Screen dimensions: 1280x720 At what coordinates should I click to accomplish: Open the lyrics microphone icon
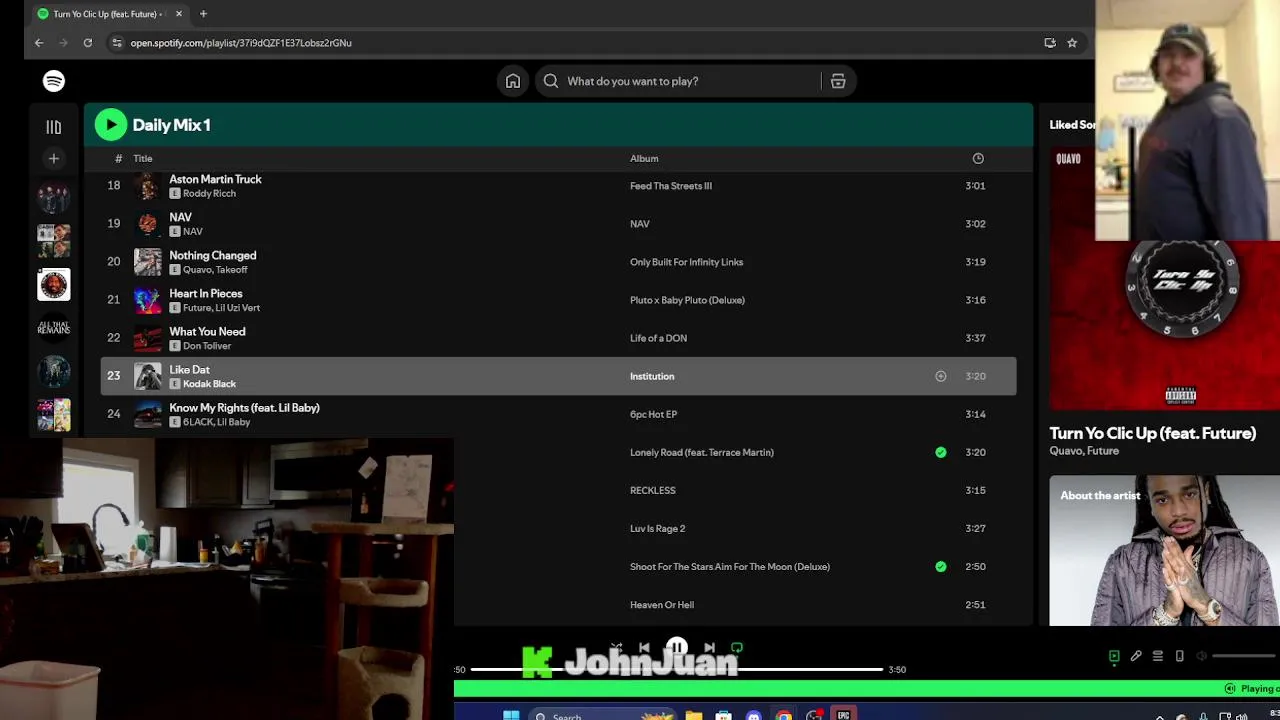click(x=1136, y=656)
